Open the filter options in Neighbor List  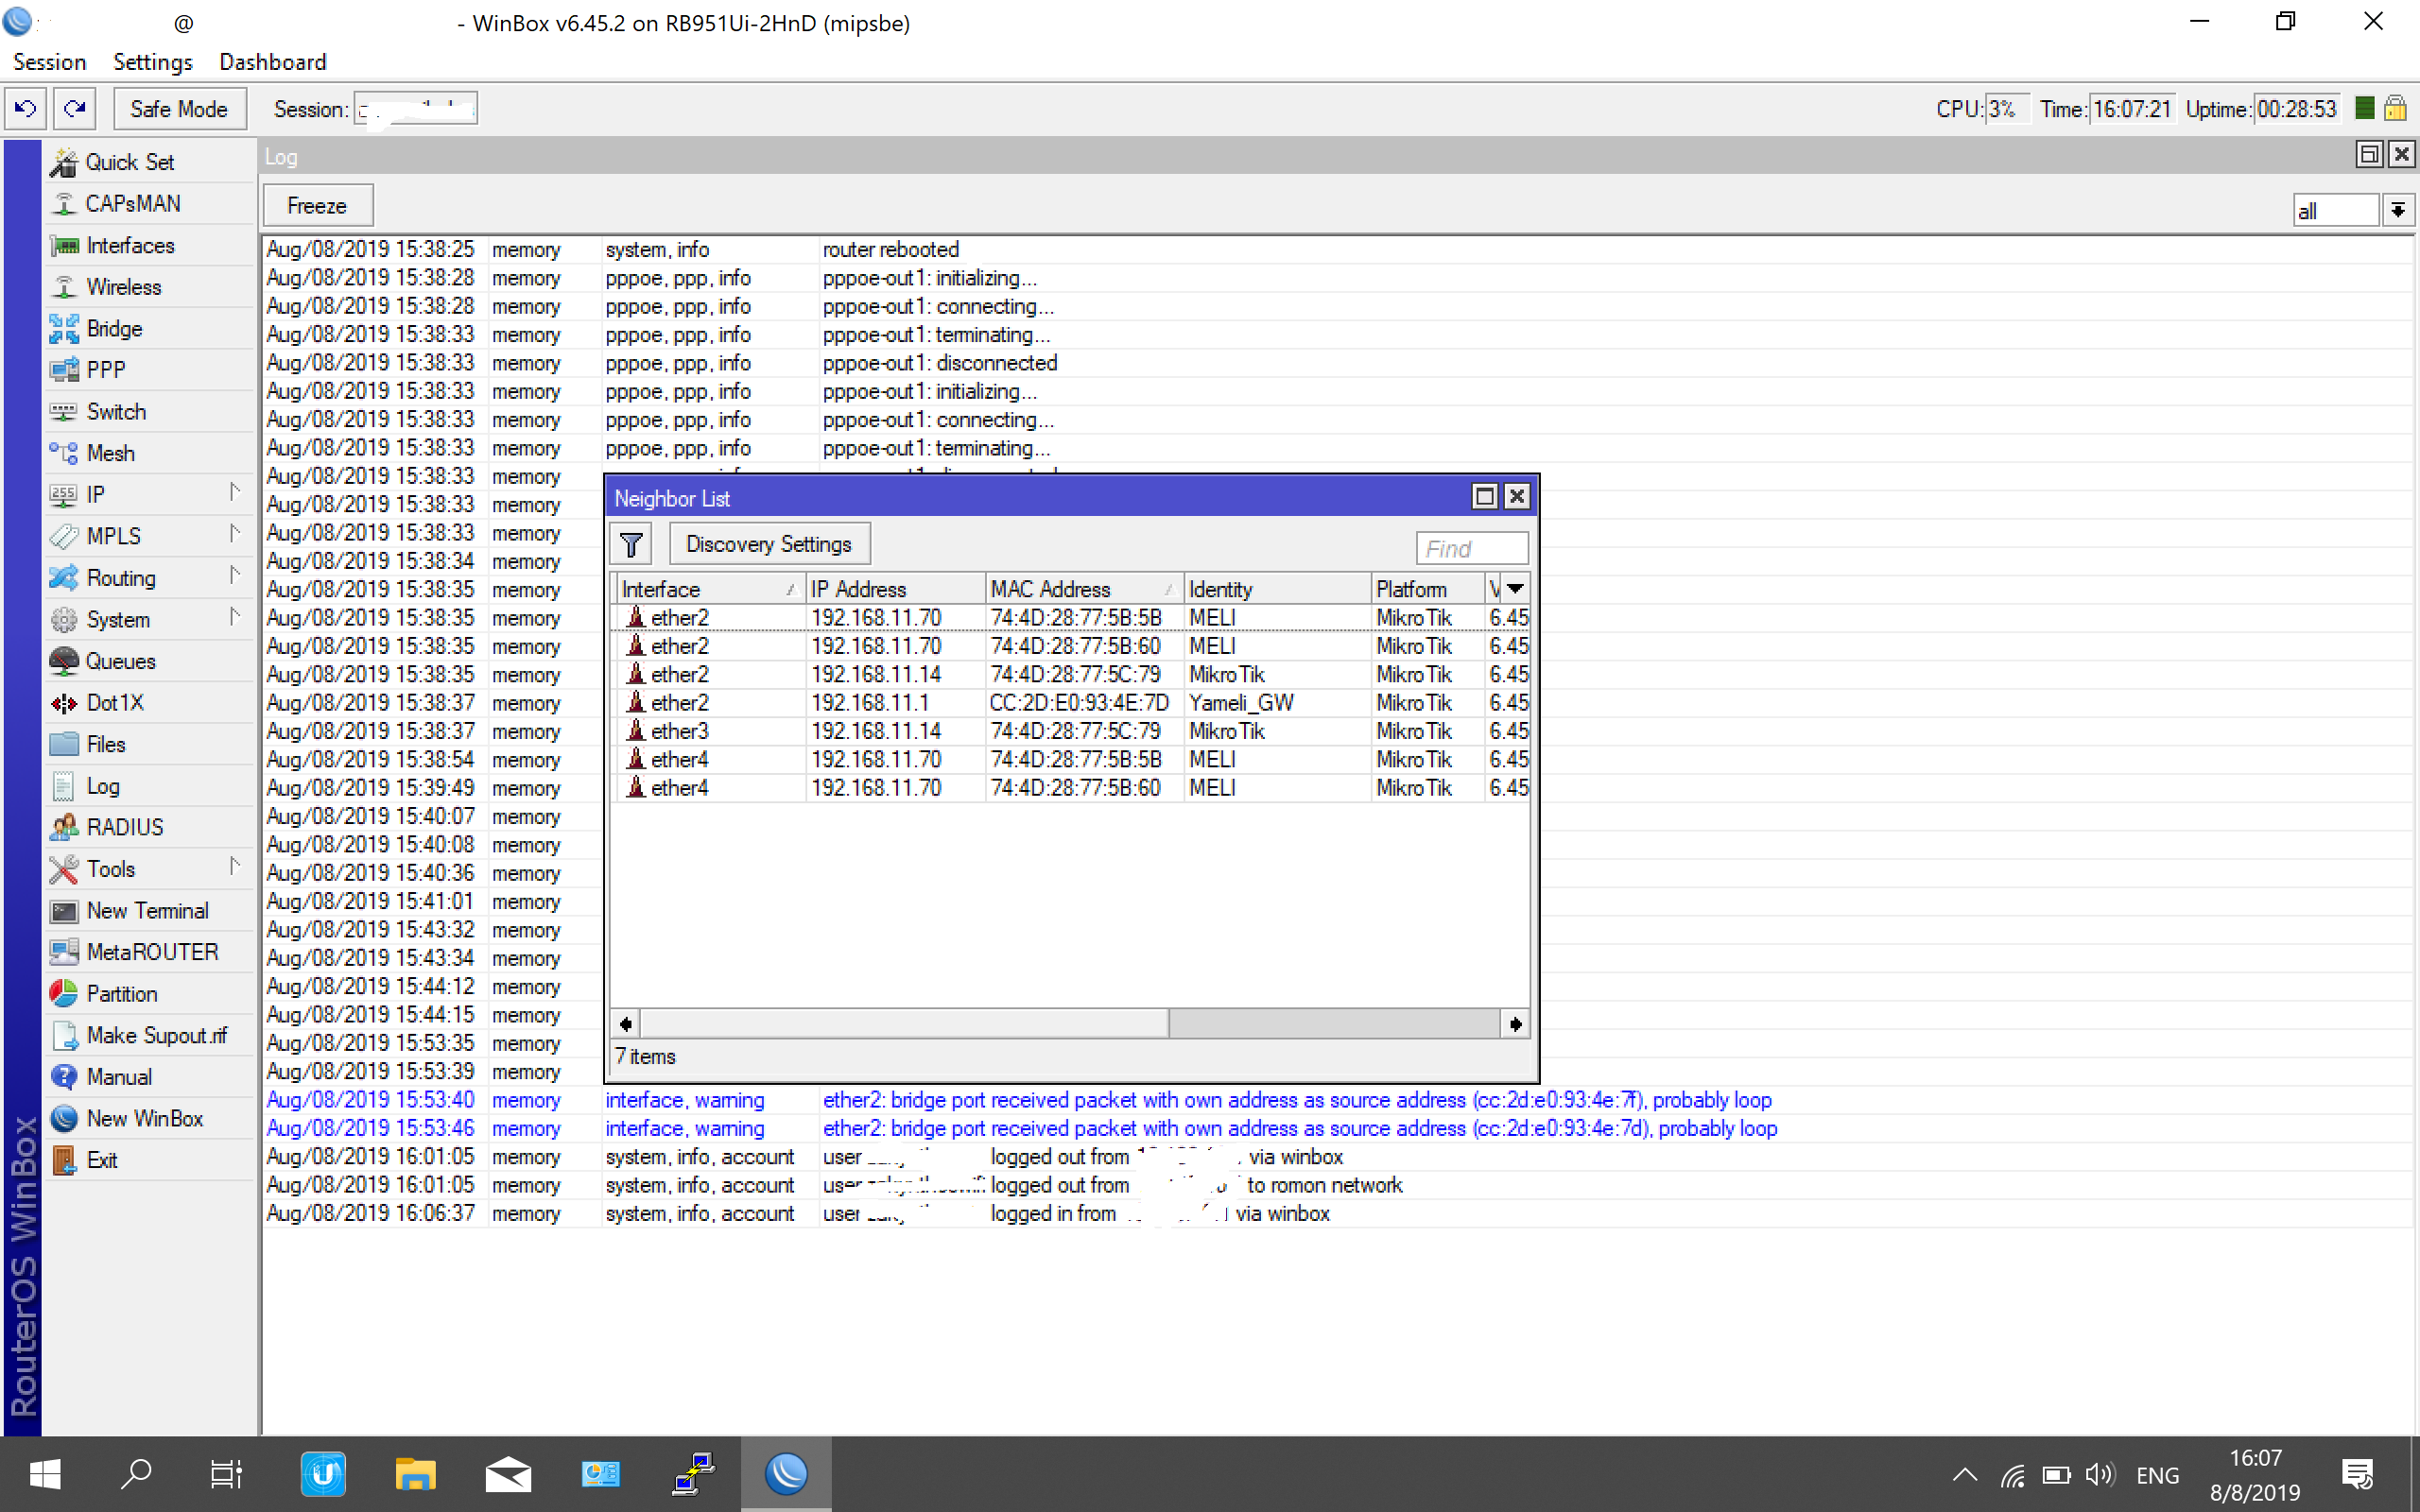[x=630, y=543]
